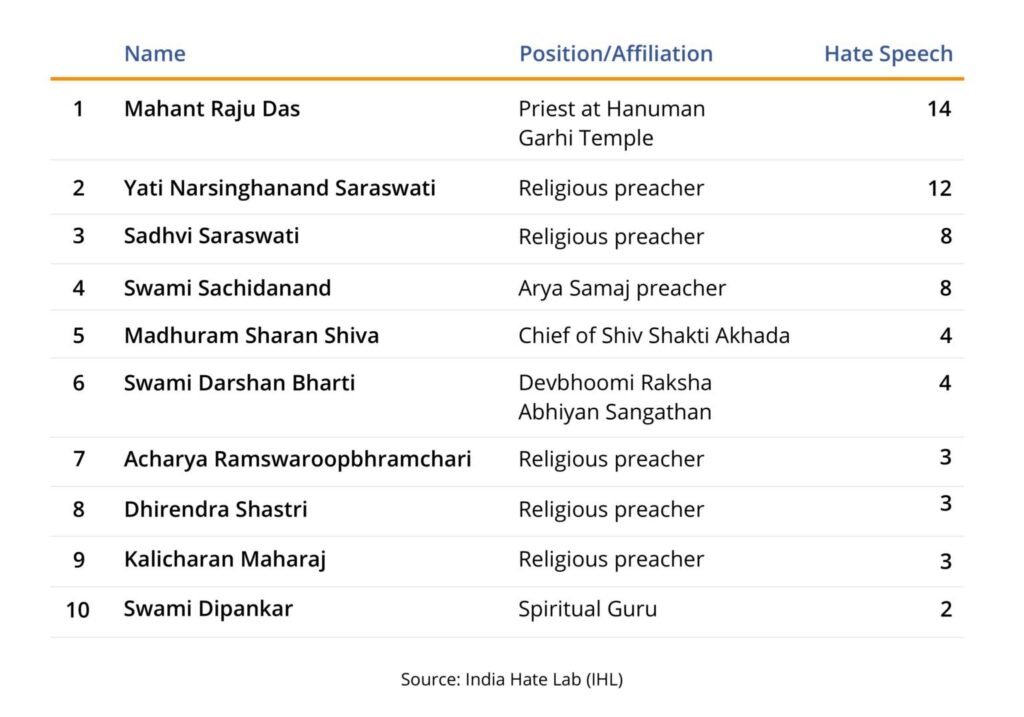Select Arya Samaj preacher affiliation

[x=622, y=288]
